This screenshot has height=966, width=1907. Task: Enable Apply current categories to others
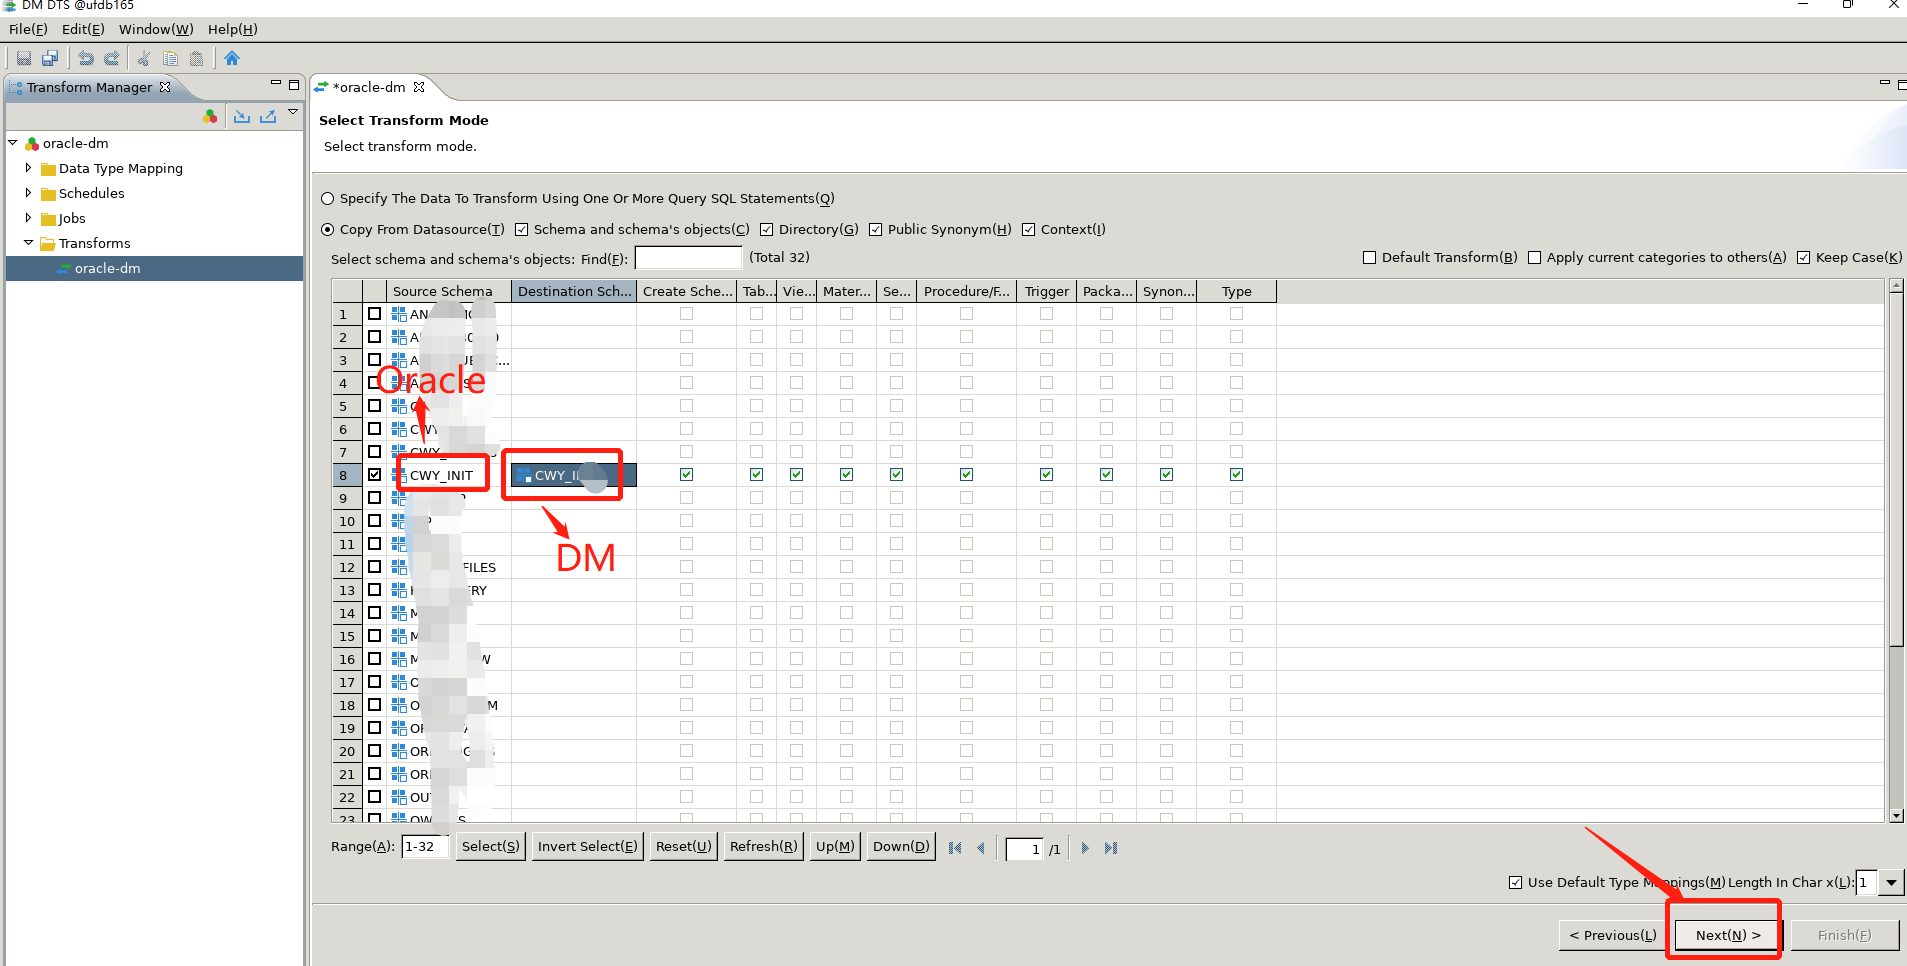click(x=1534, y=258)
